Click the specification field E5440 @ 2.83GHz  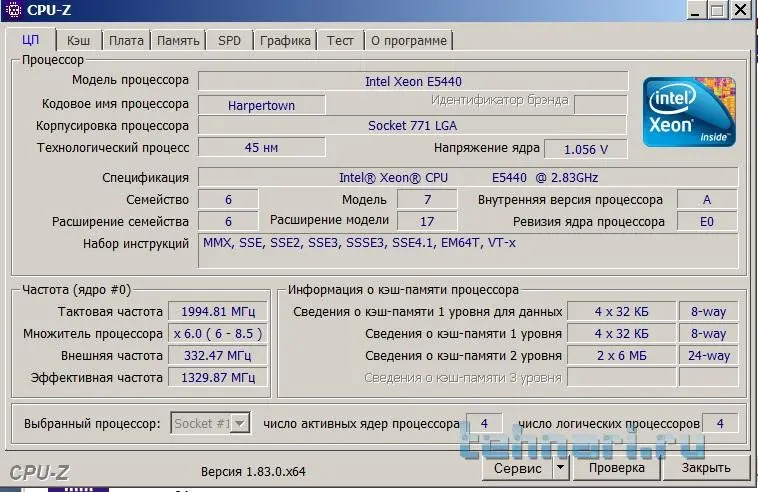[x=468, y=177]
